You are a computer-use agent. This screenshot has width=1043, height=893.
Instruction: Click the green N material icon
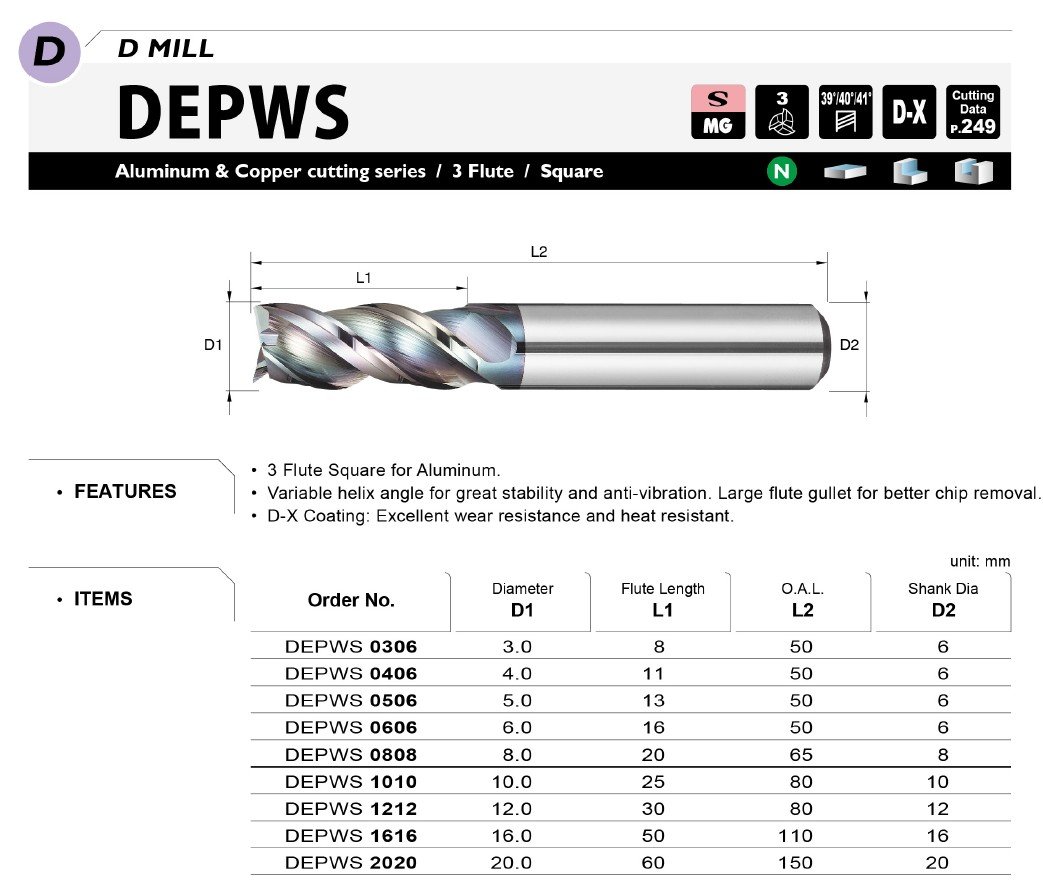tap(782, 172)
